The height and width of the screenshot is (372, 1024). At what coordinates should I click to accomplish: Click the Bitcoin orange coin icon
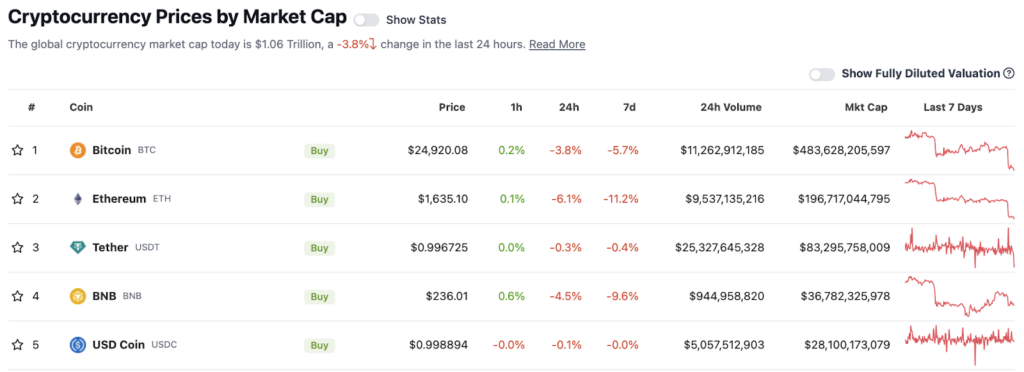pos(78,151)
